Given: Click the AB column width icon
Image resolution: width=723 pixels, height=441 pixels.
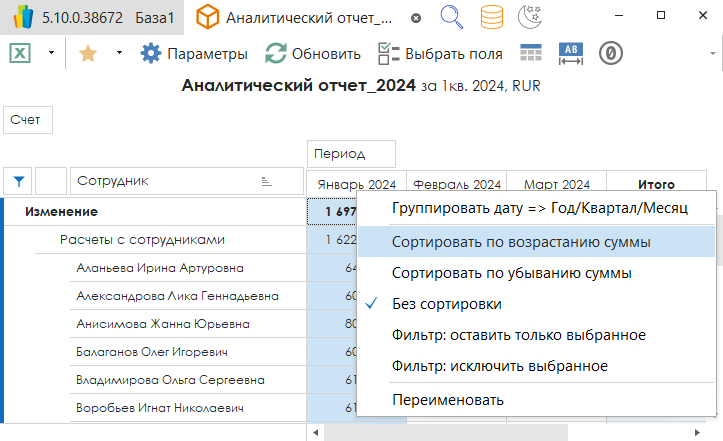Looking at the screenshot, I should pyautogui.click(x=571, y=54).
